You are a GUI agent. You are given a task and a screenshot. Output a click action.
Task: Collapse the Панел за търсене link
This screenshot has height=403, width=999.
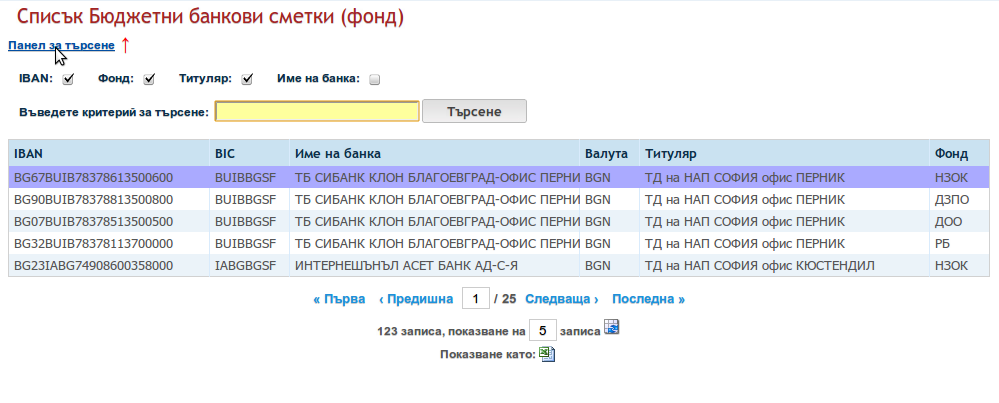61,45
